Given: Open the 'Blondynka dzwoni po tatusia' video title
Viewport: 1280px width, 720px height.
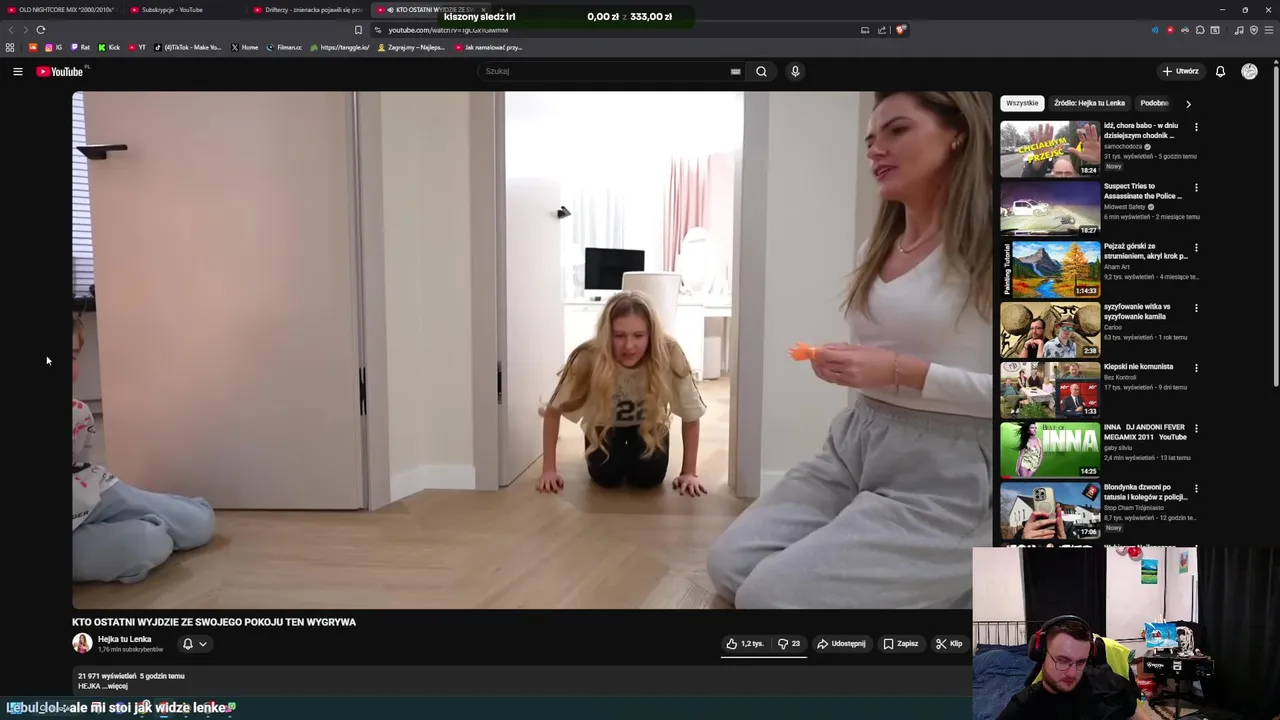Looking at the screenshot, I should pos(1145,491).
